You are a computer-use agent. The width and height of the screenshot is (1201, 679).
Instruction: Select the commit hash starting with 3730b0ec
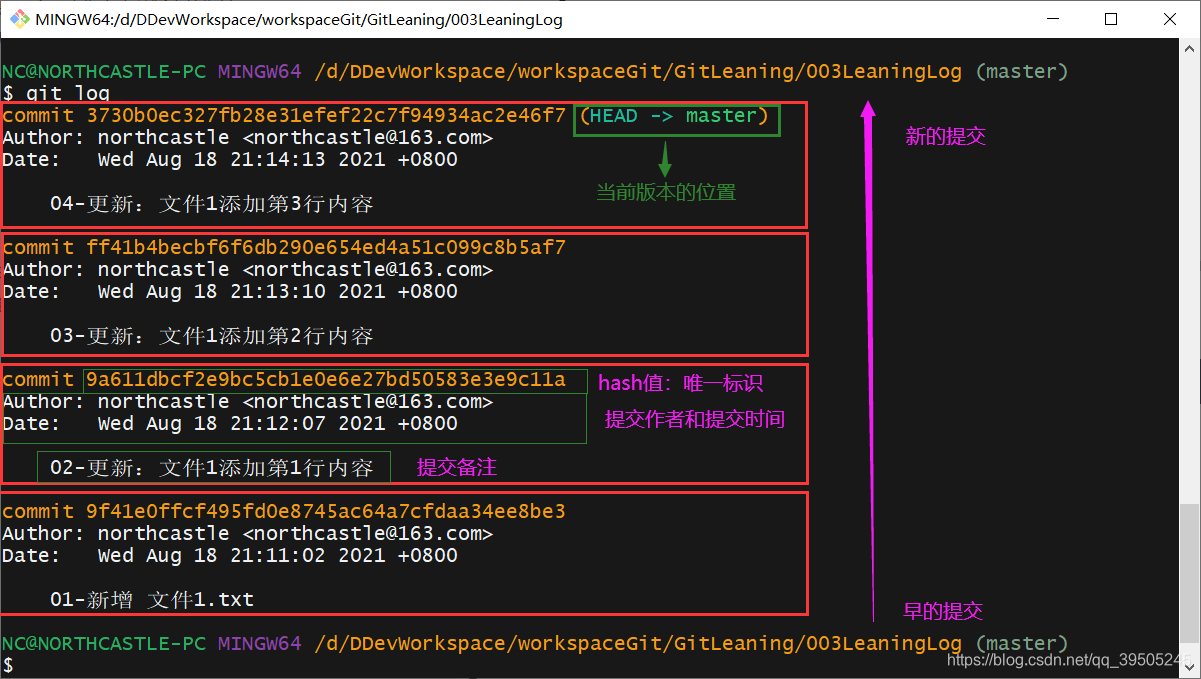pos(326,116)
